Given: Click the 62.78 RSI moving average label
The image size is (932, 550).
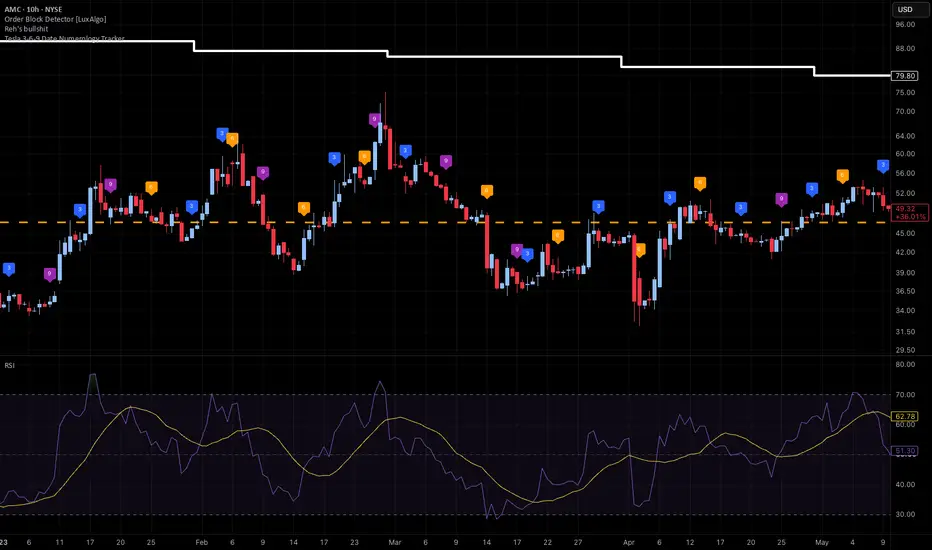Looking at the screenshot, I should (905, 416).
